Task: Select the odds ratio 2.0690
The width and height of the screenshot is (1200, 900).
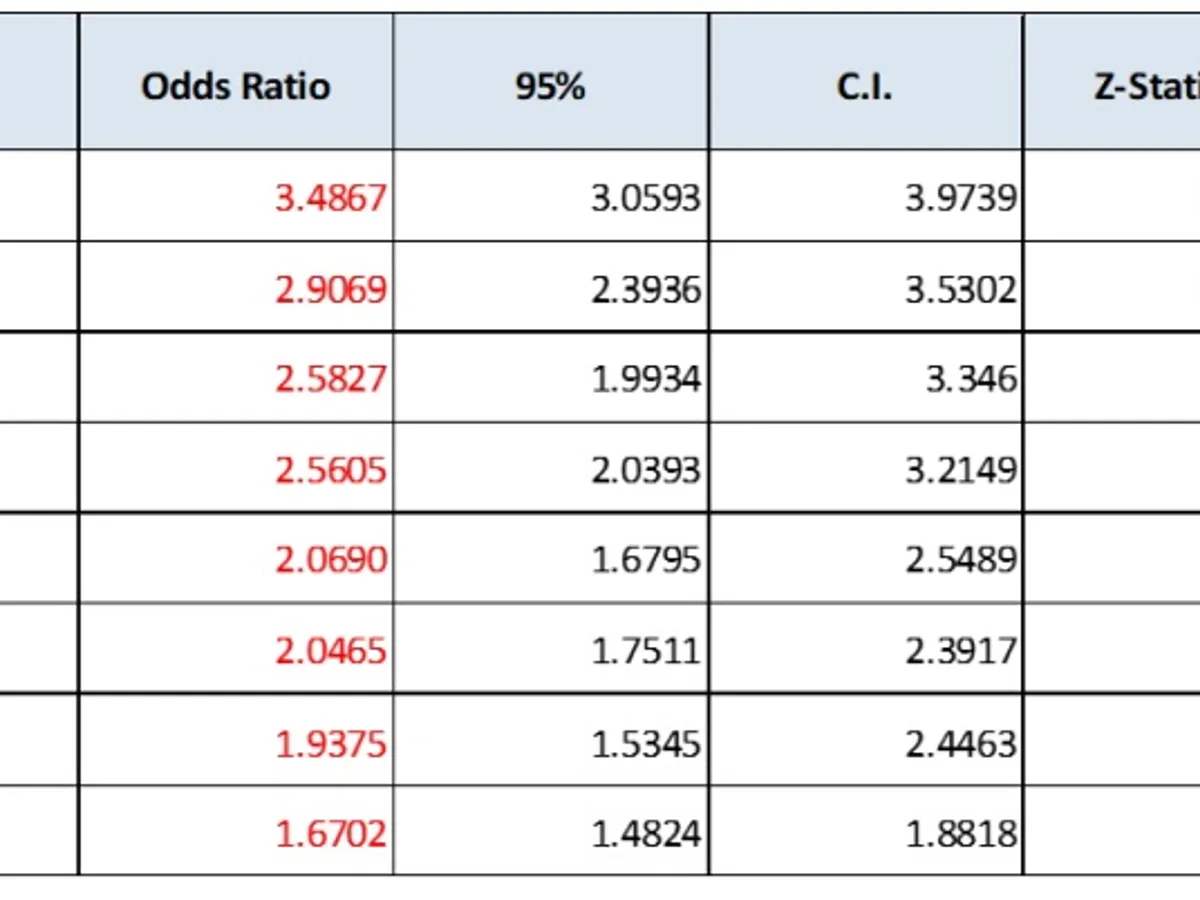Action: pos(330,559)
